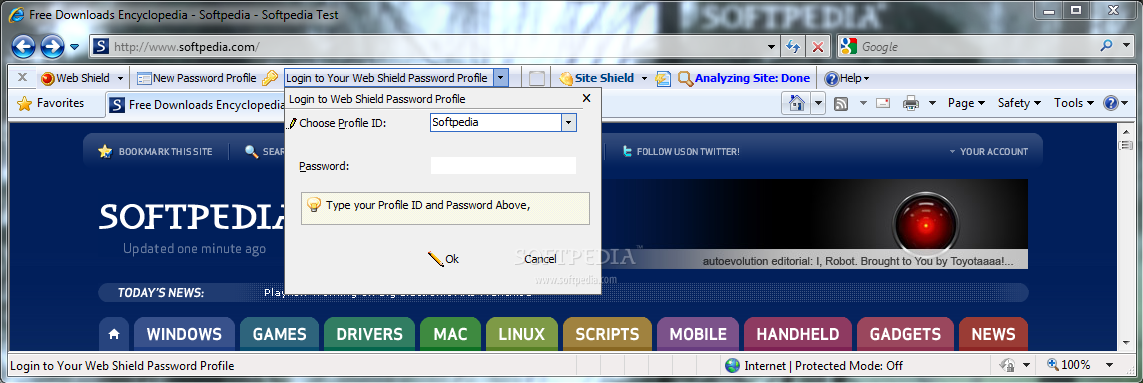Click New Password Profile button
This screenshot has height=383, width=1143.
(197, 78)
